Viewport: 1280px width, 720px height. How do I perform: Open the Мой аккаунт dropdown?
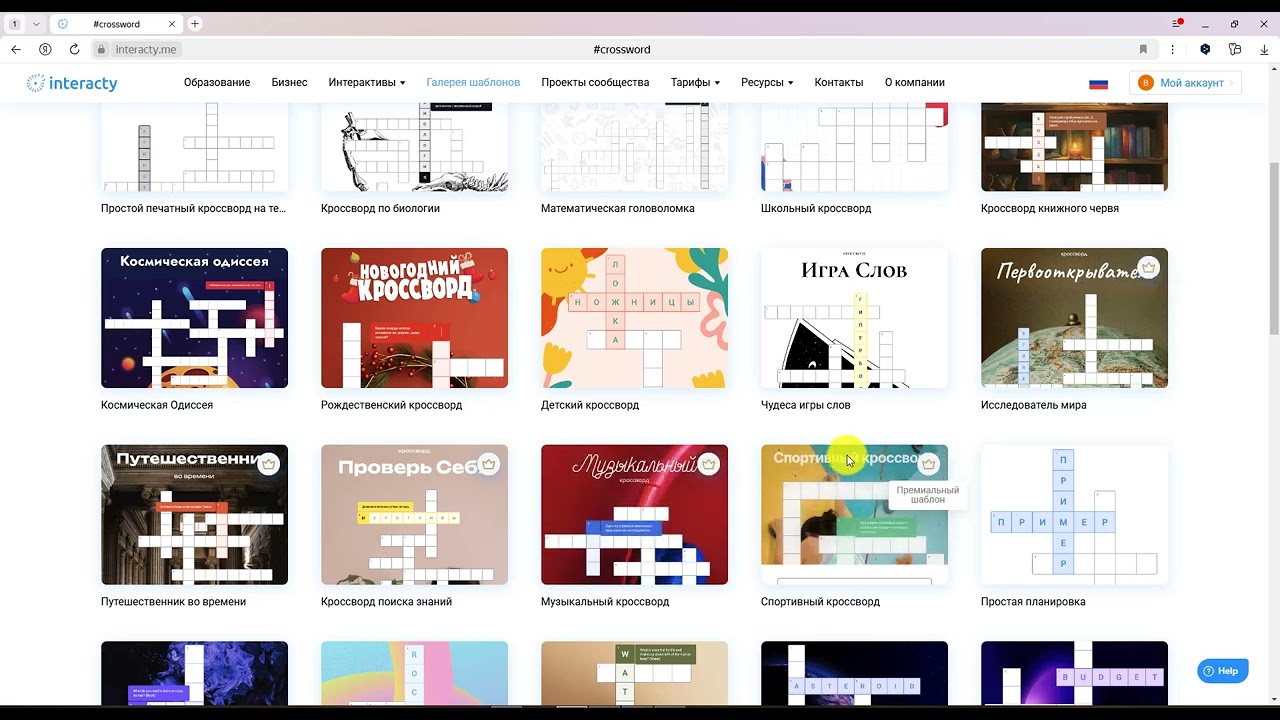coord(1185,83)
